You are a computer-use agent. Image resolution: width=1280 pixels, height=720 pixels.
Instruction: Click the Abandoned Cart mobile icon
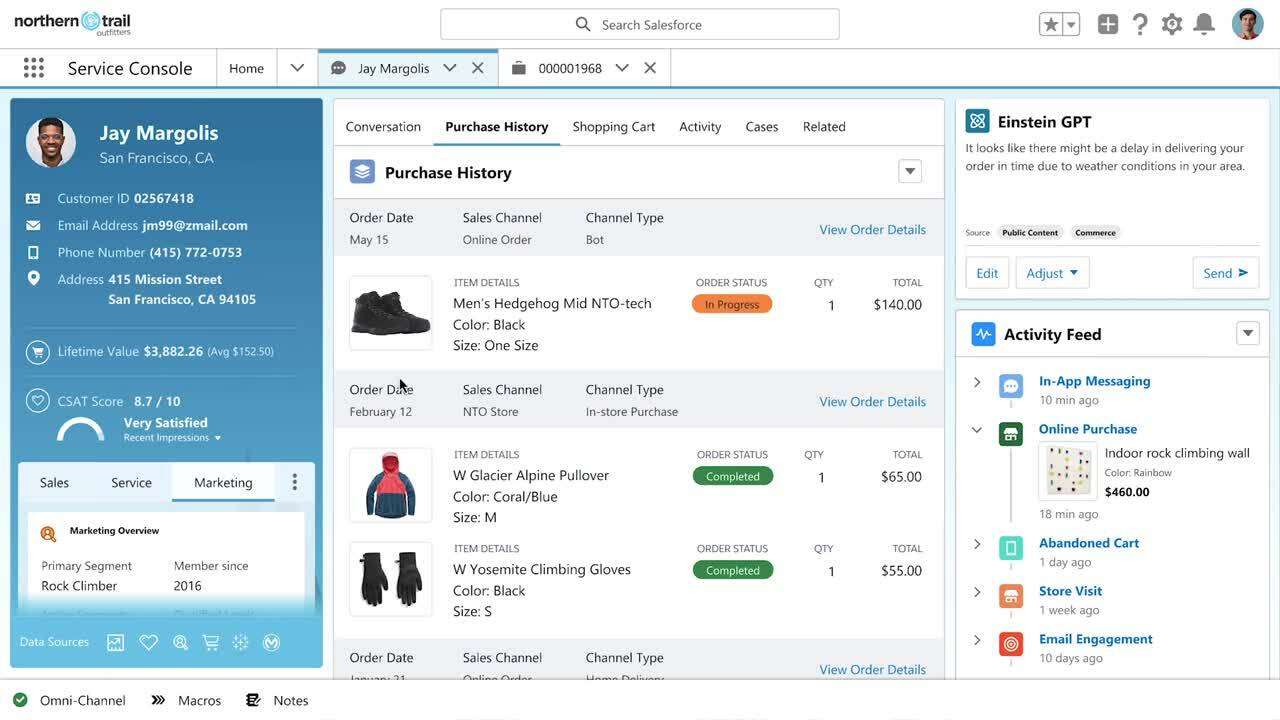1011,548
